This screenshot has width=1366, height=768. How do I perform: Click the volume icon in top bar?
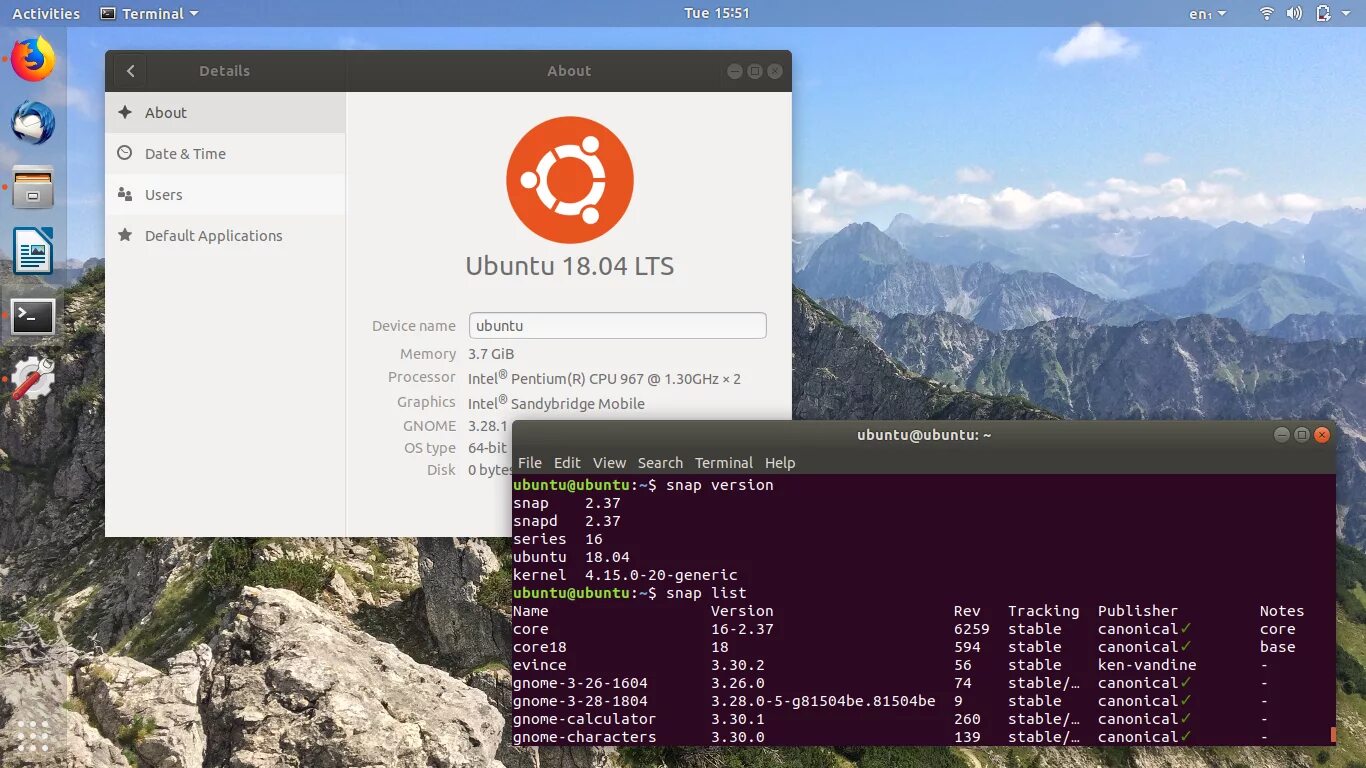tap(1294, 13)
